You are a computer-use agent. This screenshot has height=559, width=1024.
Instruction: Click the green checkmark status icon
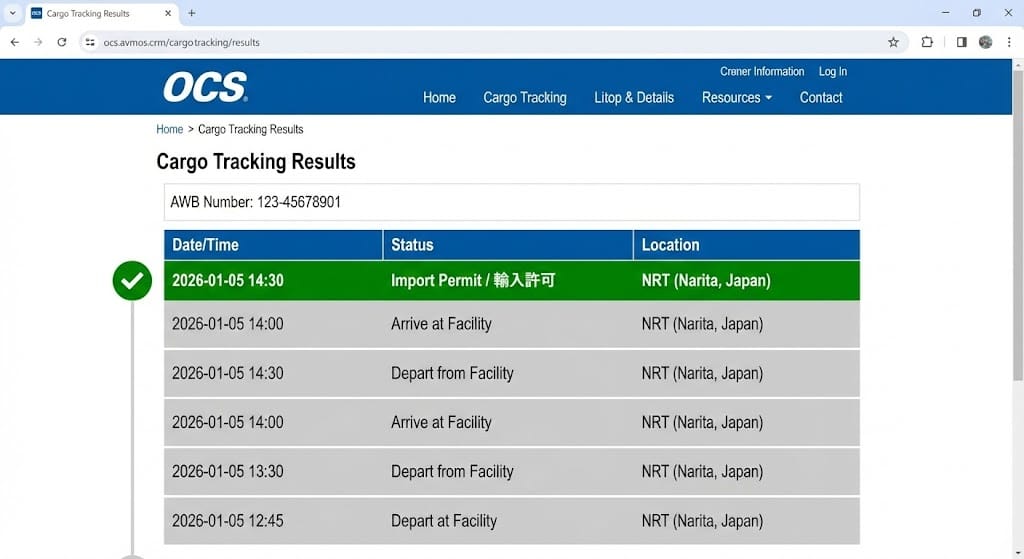point(132,281)
